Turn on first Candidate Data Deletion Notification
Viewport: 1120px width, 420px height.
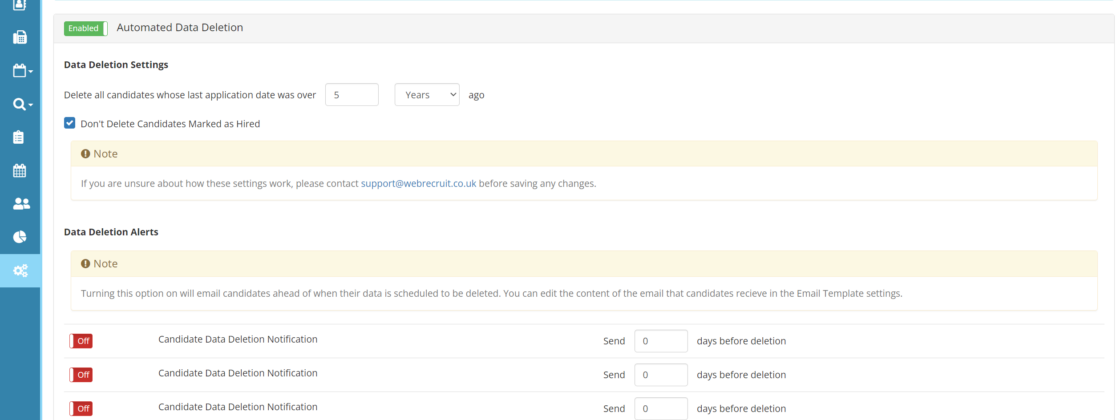81,341
